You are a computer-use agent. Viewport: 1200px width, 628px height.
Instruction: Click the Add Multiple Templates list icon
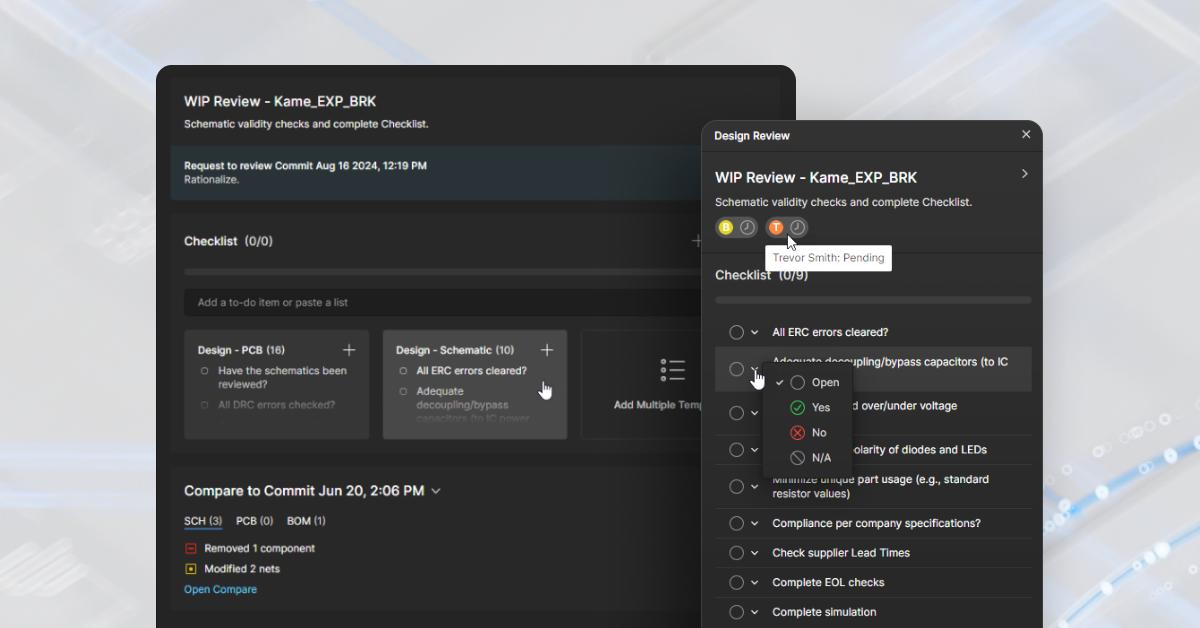[673, 370]
